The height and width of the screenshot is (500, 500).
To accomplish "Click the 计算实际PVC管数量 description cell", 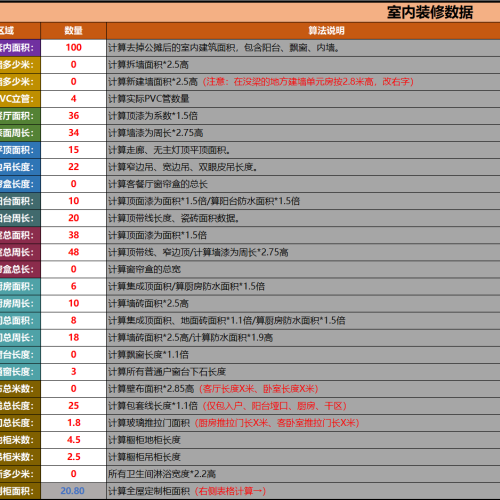I will (303, 99).
